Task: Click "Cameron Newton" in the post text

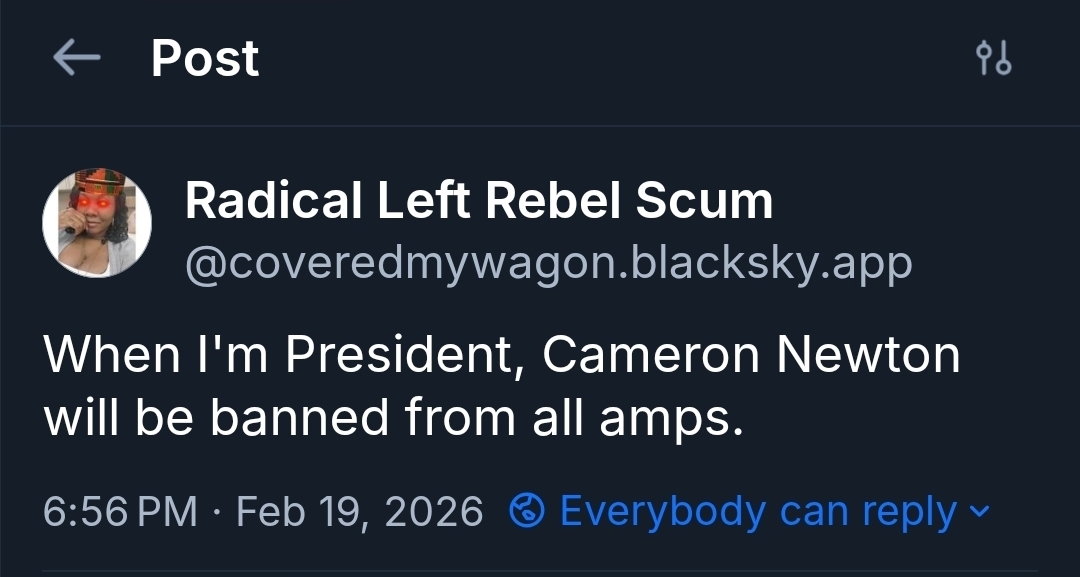Action: tap(751, 355)
